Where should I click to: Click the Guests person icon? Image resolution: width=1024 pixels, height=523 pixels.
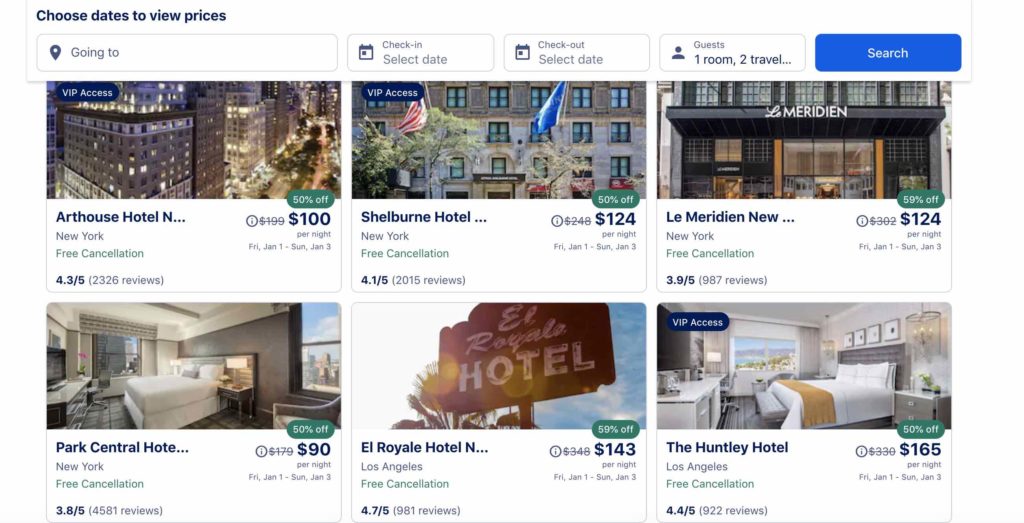tap(679, 52)
